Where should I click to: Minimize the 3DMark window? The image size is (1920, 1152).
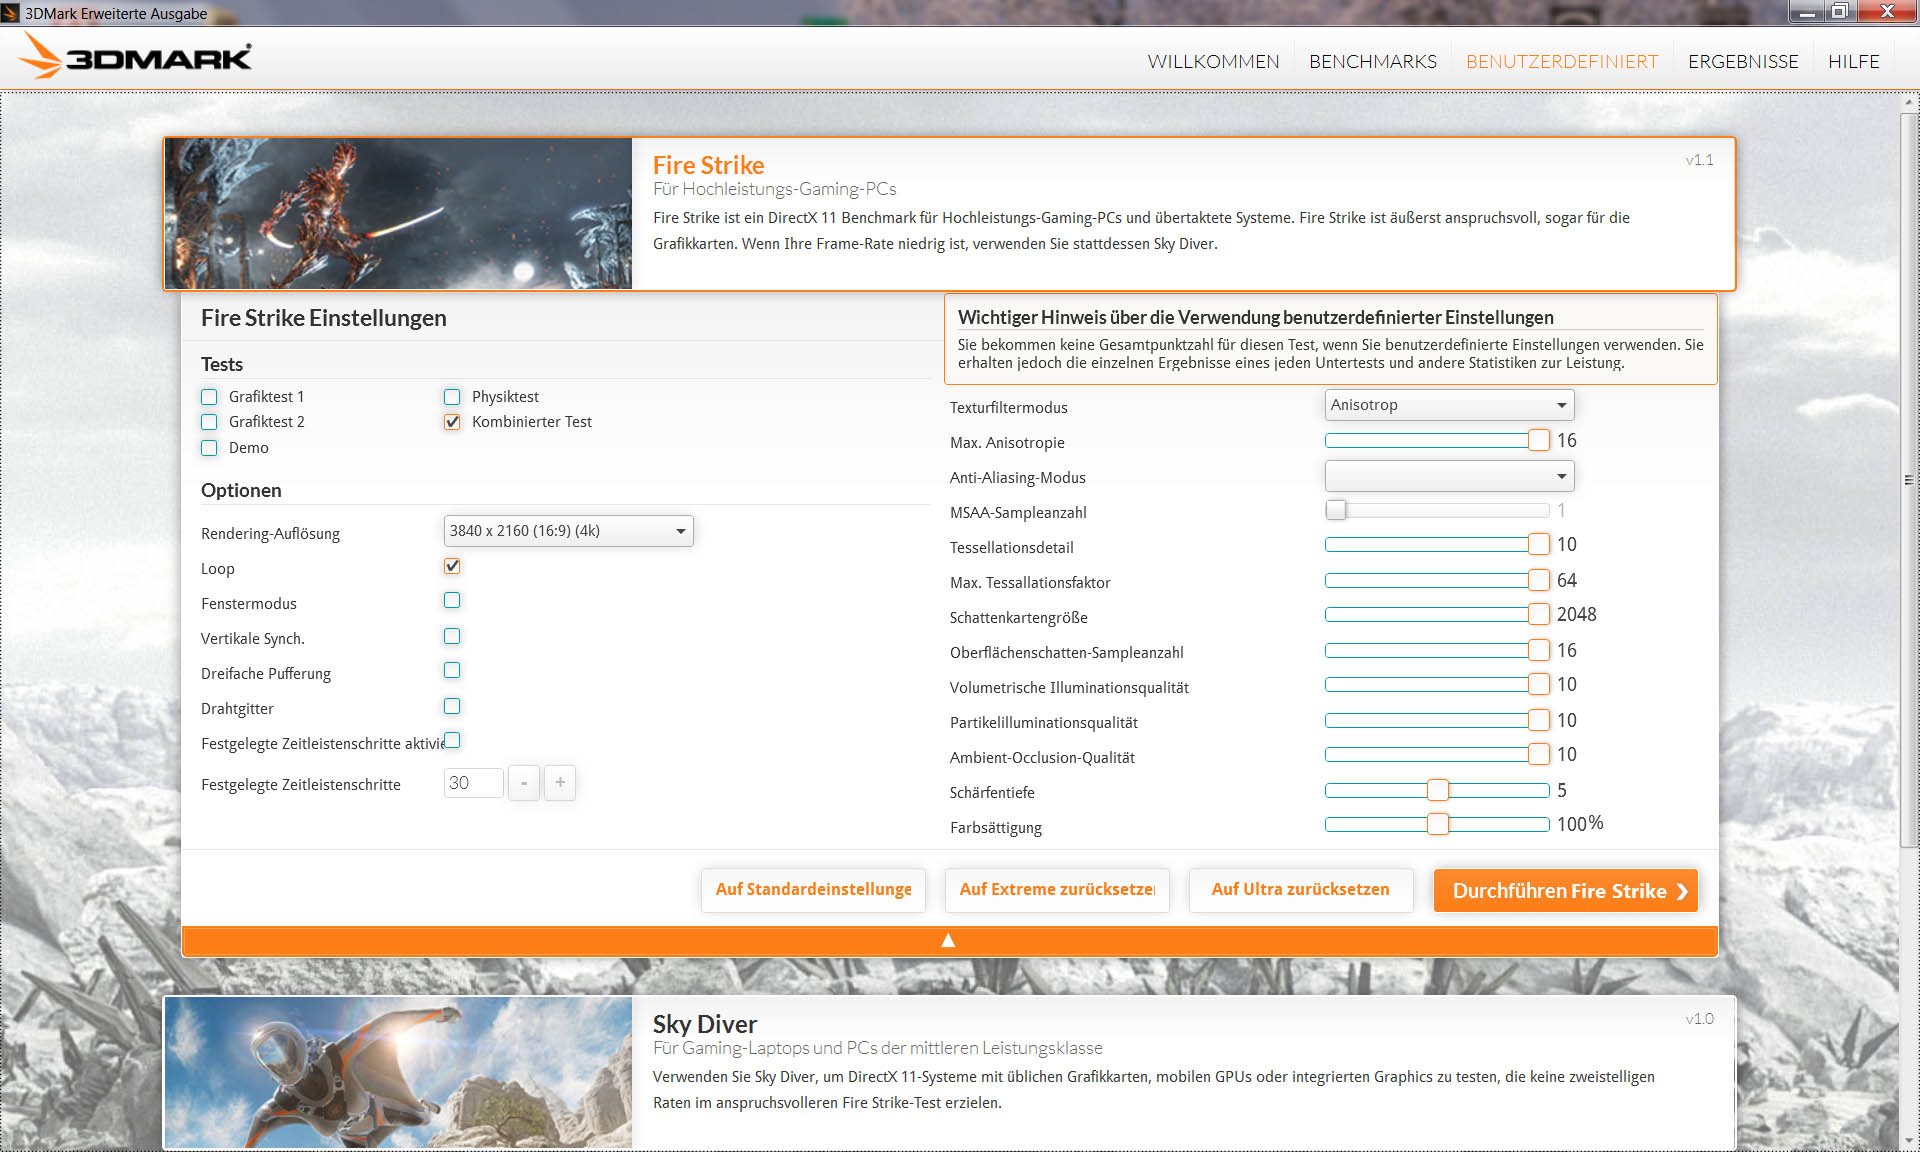[x=1807, y=12]
